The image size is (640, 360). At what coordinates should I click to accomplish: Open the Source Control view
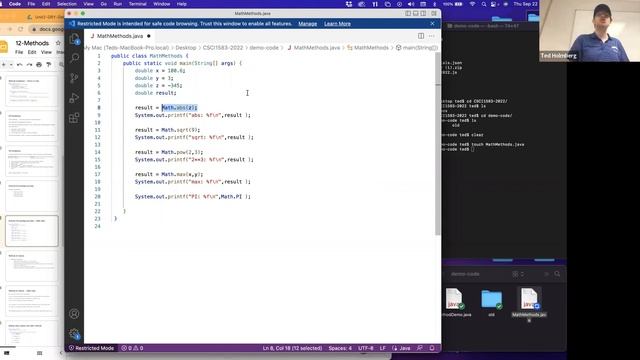click(74, 78)
